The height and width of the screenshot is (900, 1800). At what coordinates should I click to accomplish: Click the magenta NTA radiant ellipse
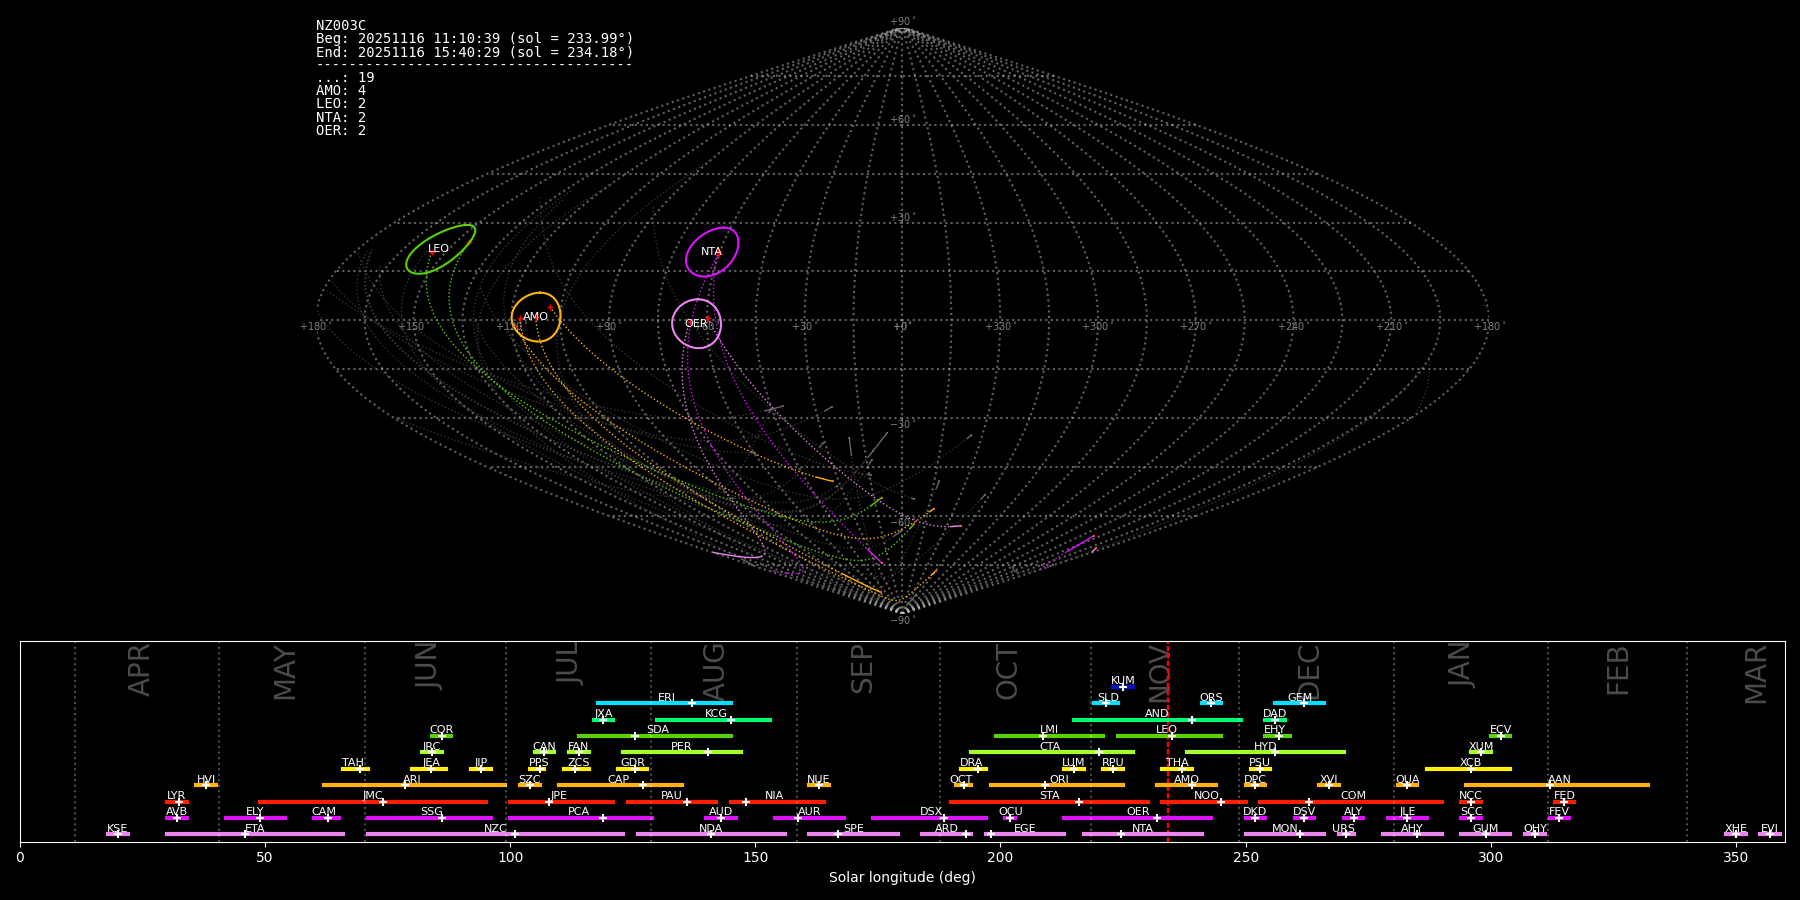click(712, 252)
